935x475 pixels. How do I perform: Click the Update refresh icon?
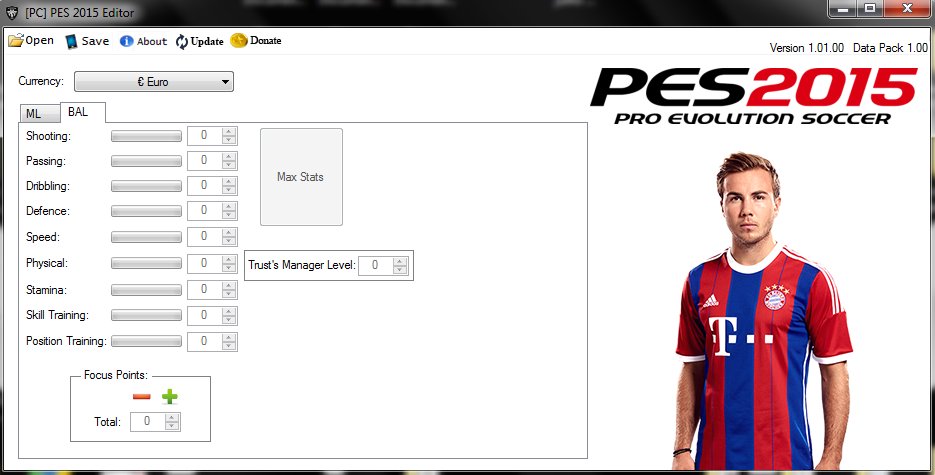point(181,41)
